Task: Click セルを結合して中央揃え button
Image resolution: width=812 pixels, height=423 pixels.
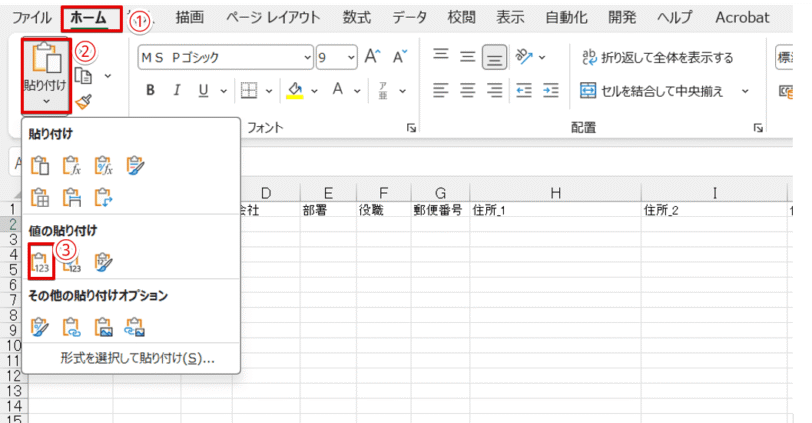Action: (x=651, y=91)
